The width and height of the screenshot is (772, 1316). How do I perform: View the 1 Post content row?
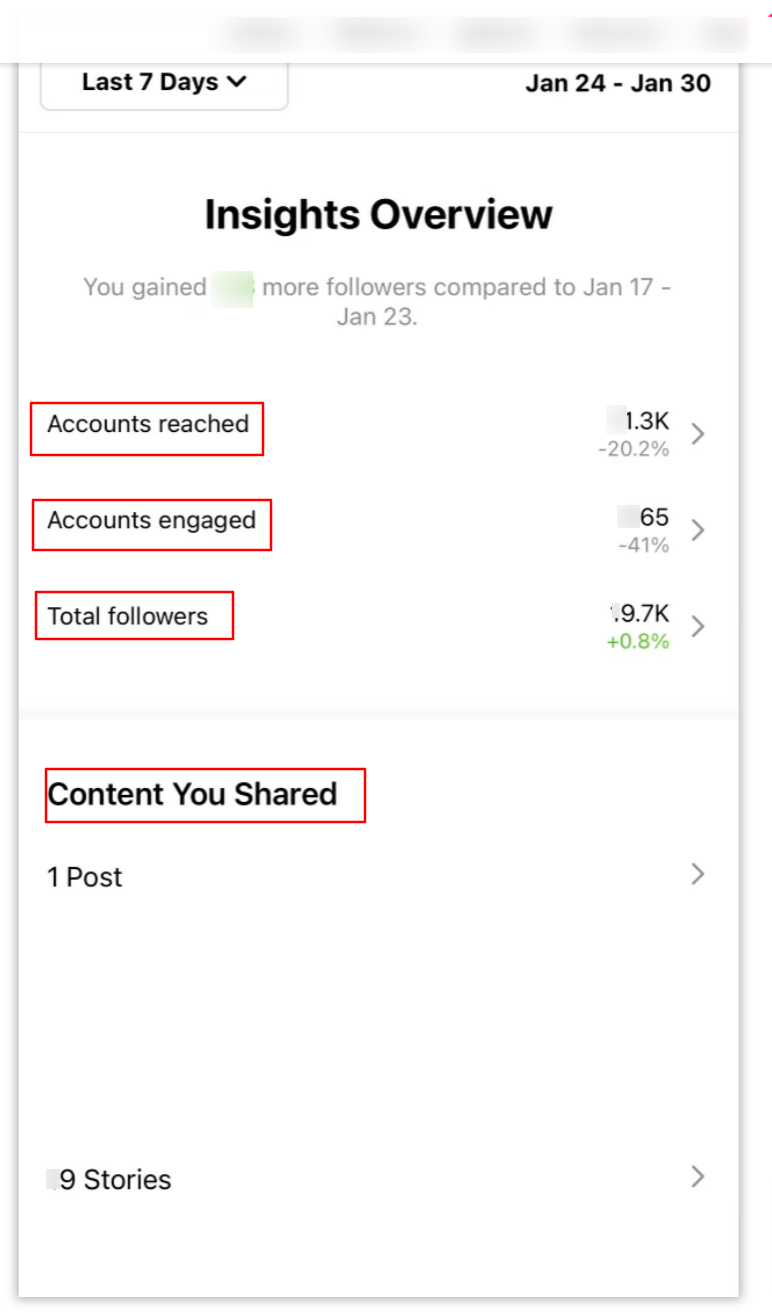(x=85, y=876)
